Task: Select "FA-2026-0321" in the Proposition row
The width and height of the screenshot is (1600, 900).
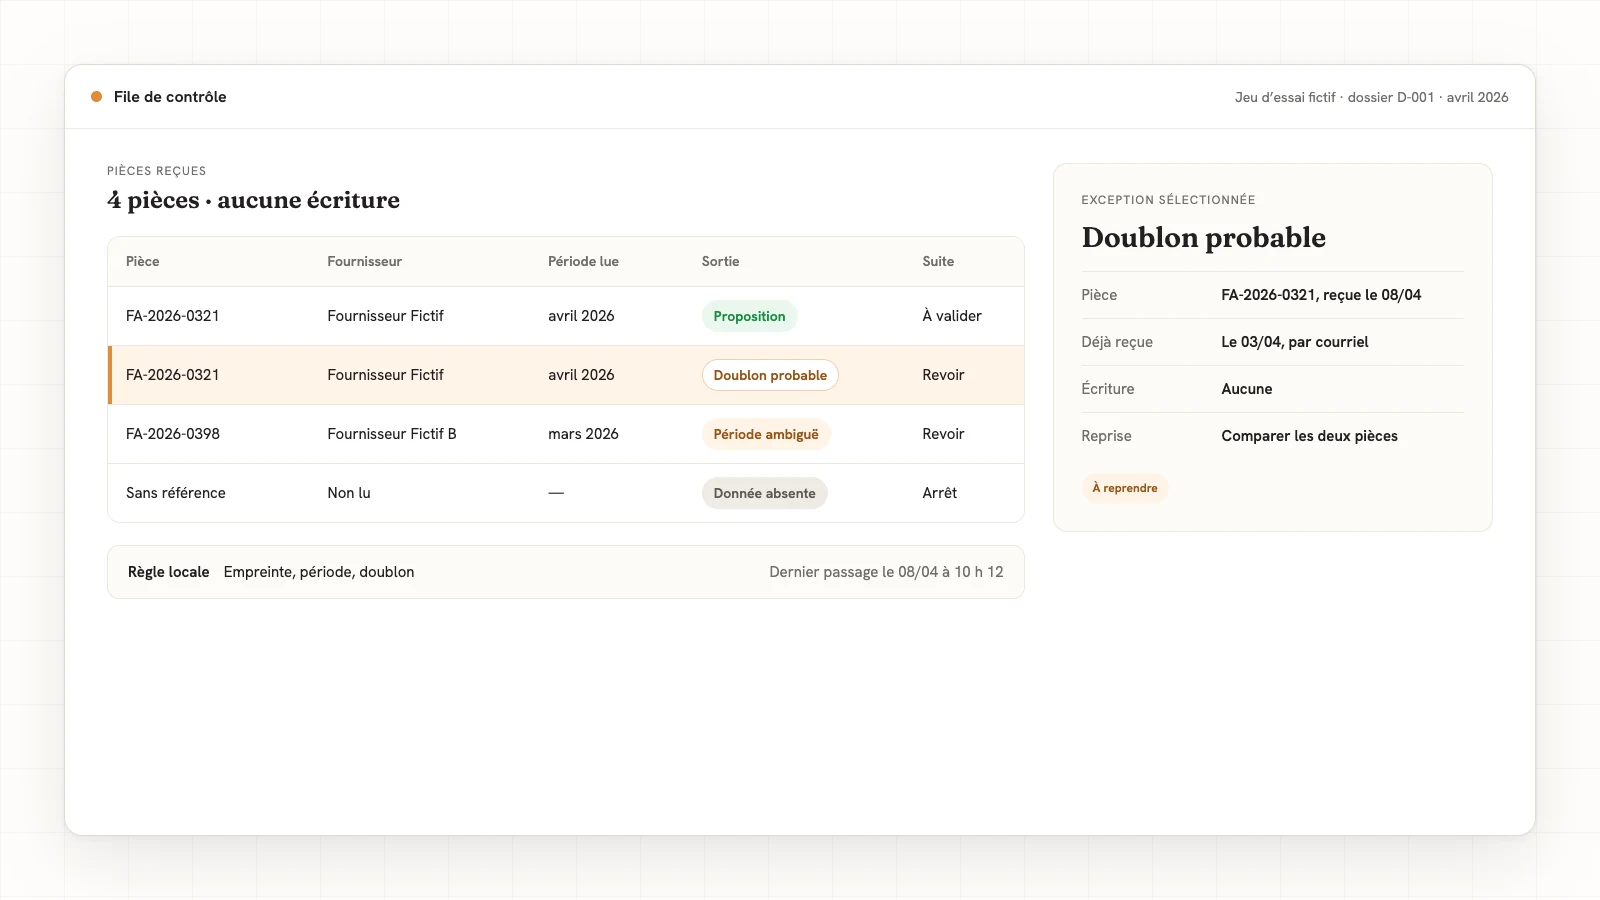Action: [x=173, y=316]
